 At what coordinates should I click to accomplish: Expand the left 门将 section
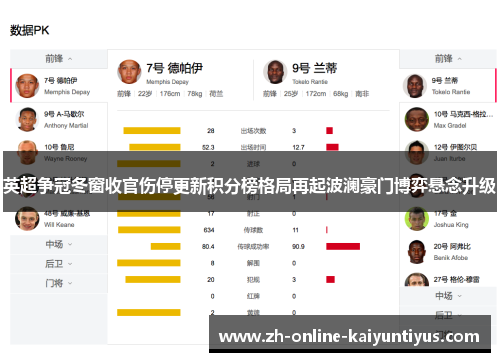point(59,283)
